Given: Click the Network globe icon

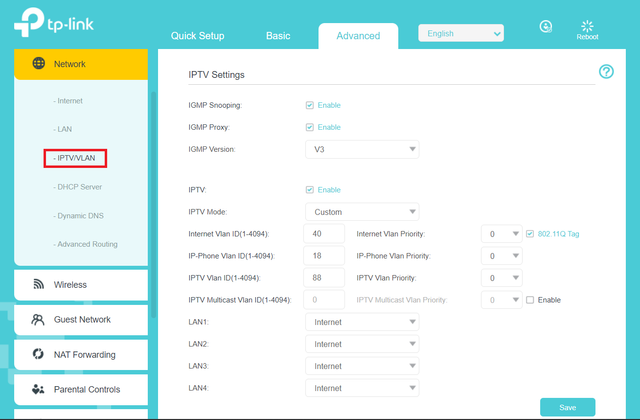Looking at the screenshot, I should pos(39,63).
